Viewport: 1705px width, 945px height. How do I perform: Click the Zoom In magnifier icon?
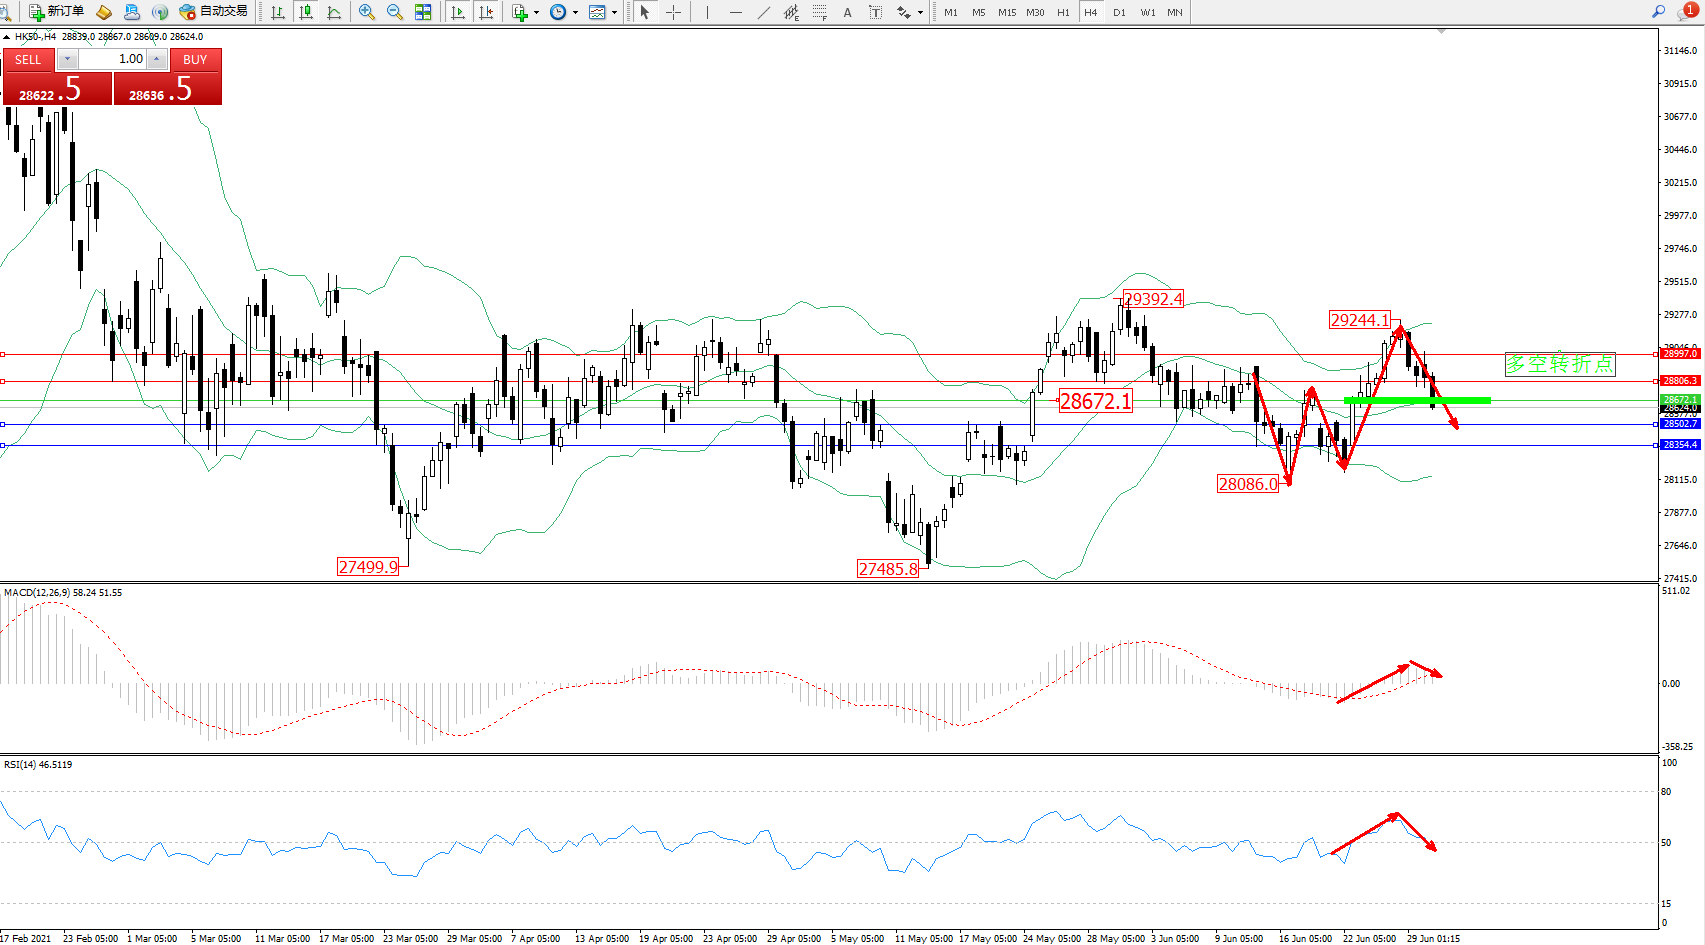click(367, 12)
